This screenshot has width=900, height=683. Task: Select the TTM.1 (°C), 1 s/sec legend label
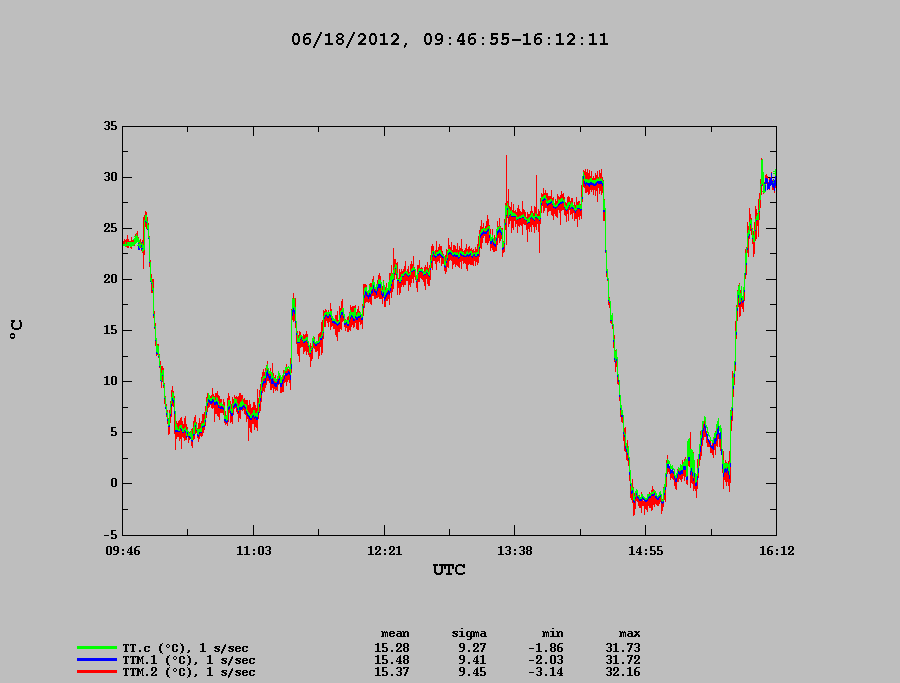point(189,660)
